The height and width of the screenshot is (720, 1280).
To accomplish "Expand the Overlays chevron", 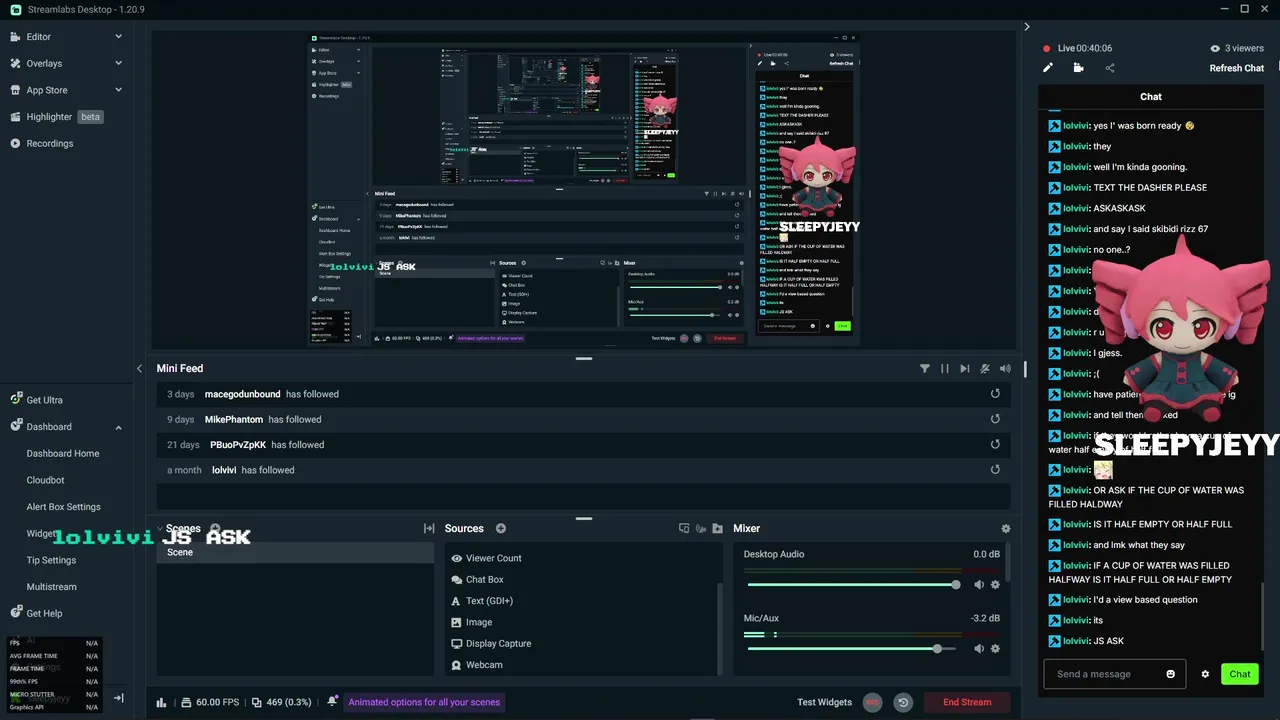I will tap(118, 63).
